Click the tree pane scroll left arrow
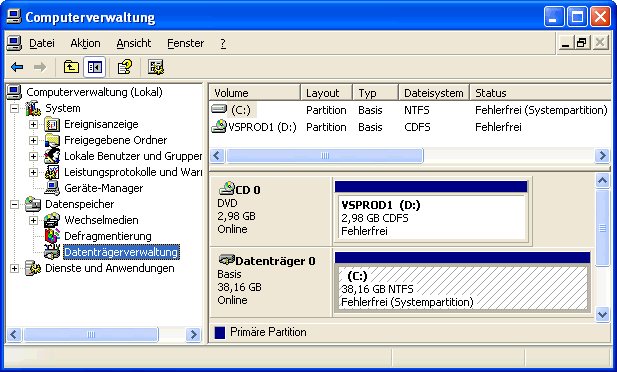Image resolution: width=617 pixels, height=372 pixels. coord(14,335)
